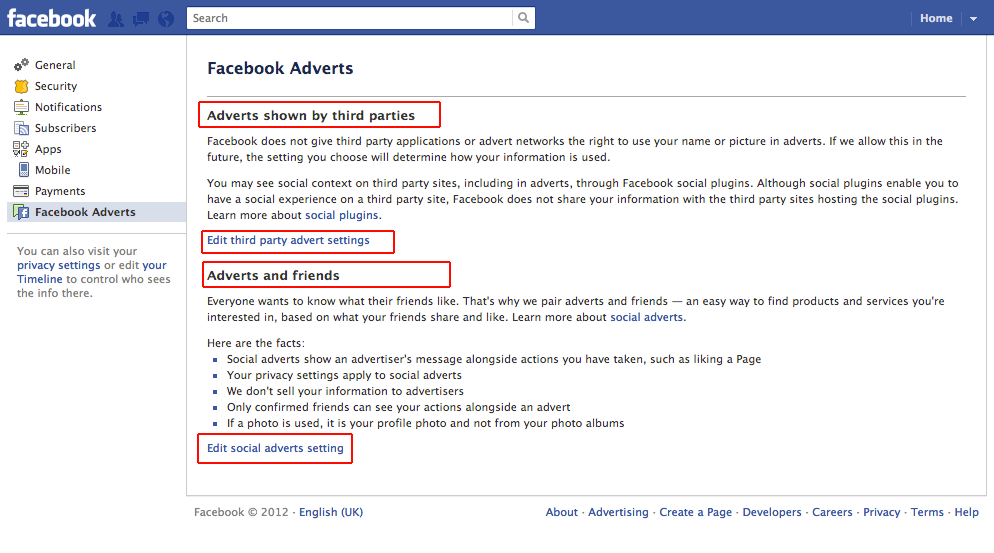
Task: Expand the account dropdown arrow
Action: (973, 18)
